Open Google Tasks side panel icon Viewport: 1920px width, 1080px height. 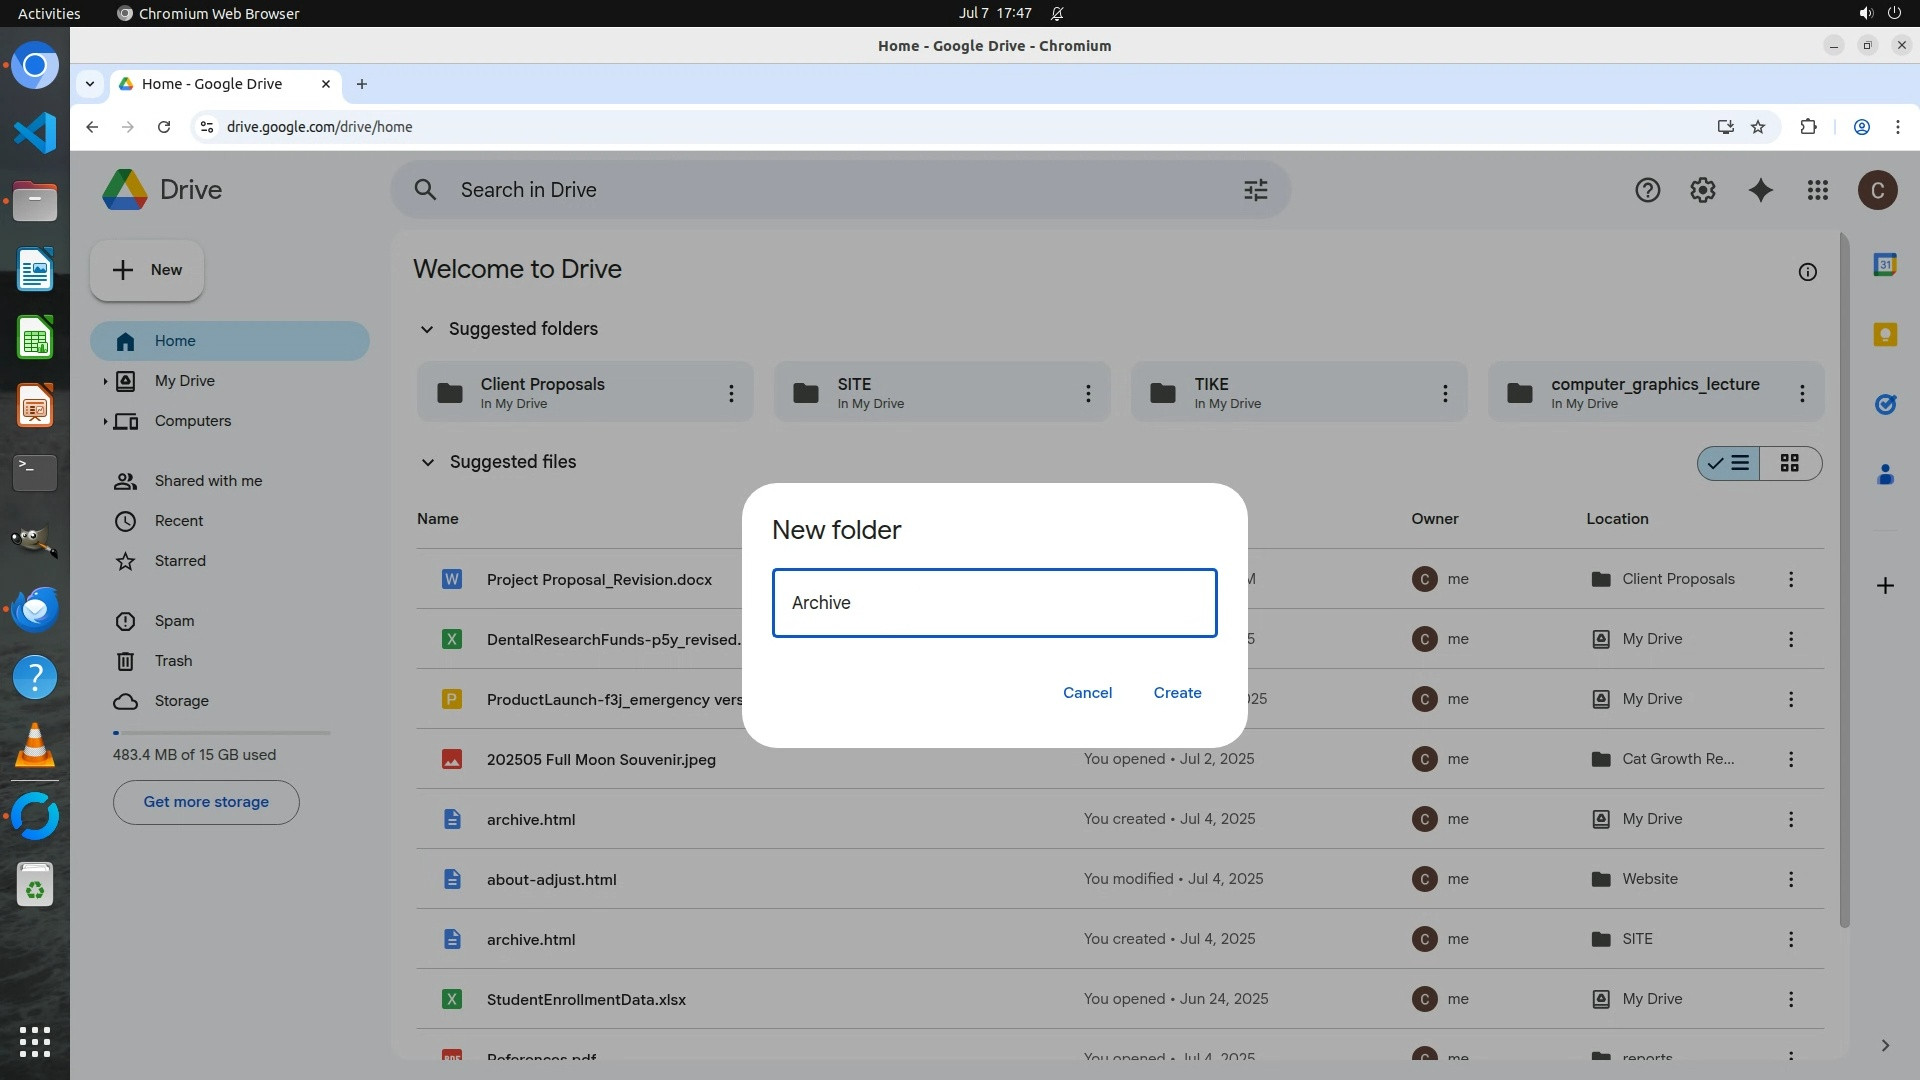coord(1884,405)
